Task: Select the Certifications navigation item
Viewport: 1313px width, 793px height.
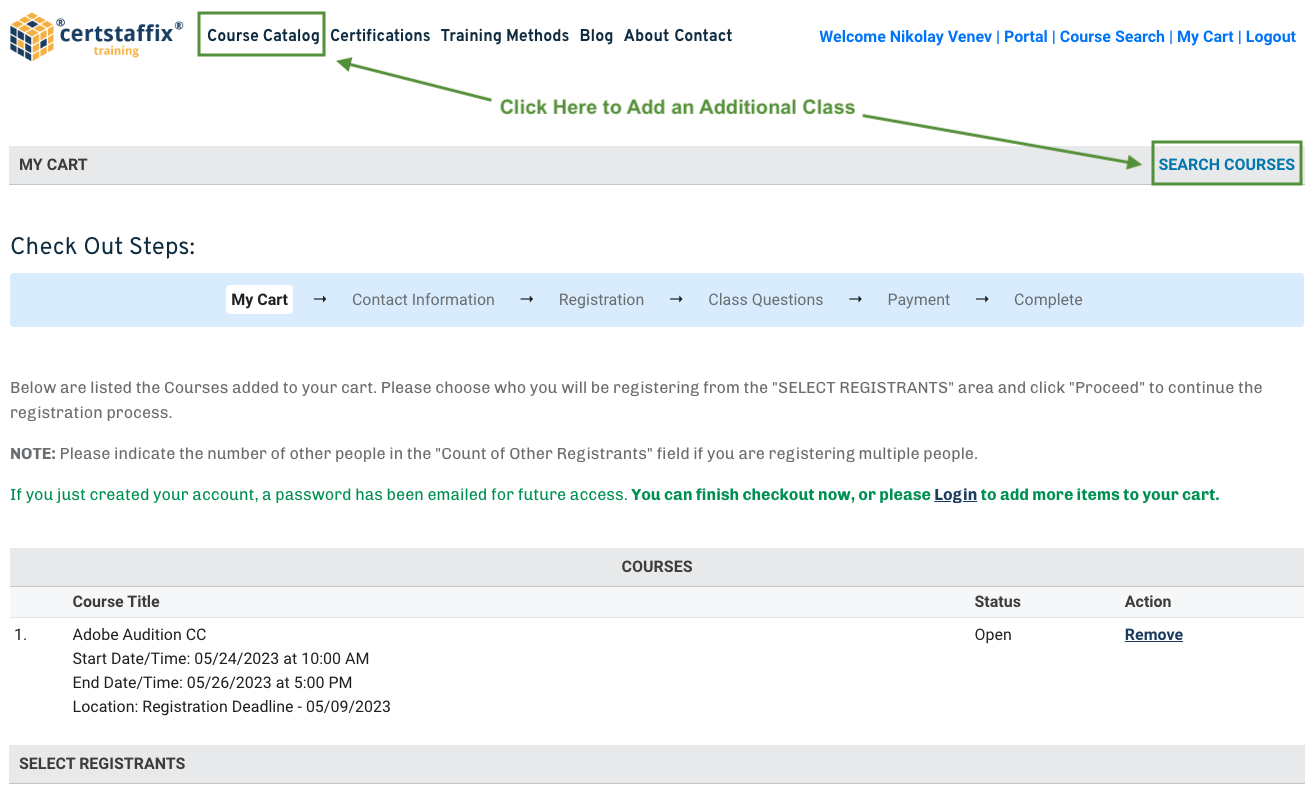Action: 380,36
